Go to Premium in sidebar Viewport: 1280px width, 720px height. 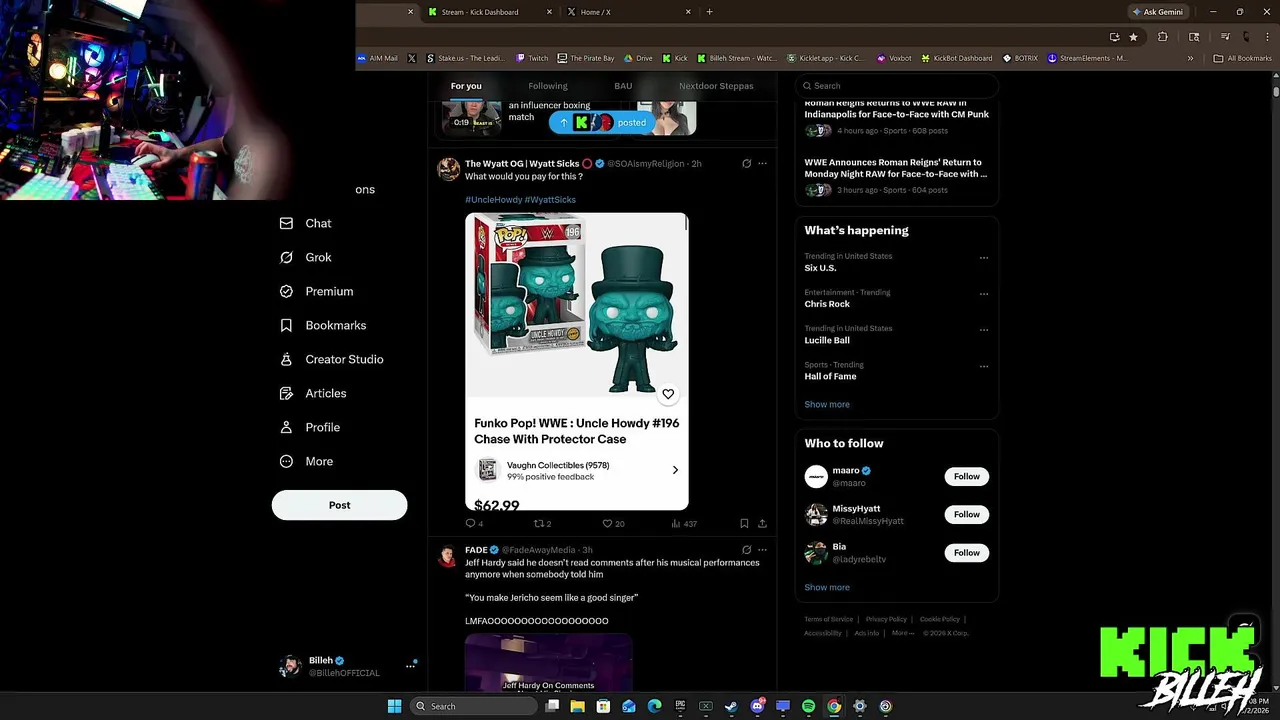click(x=316, y=291)
